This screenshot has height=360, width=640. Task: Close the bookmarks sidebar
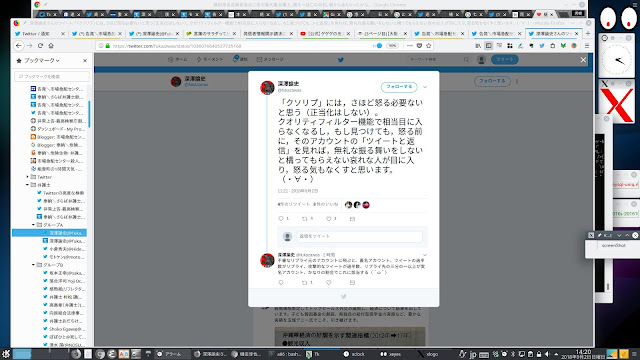tap(85, 60)
